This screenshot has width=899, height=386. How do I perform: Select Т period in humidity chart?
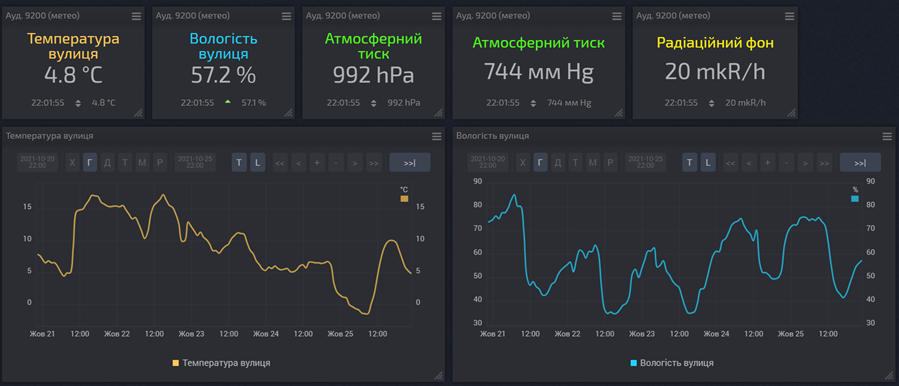(575, 162)
